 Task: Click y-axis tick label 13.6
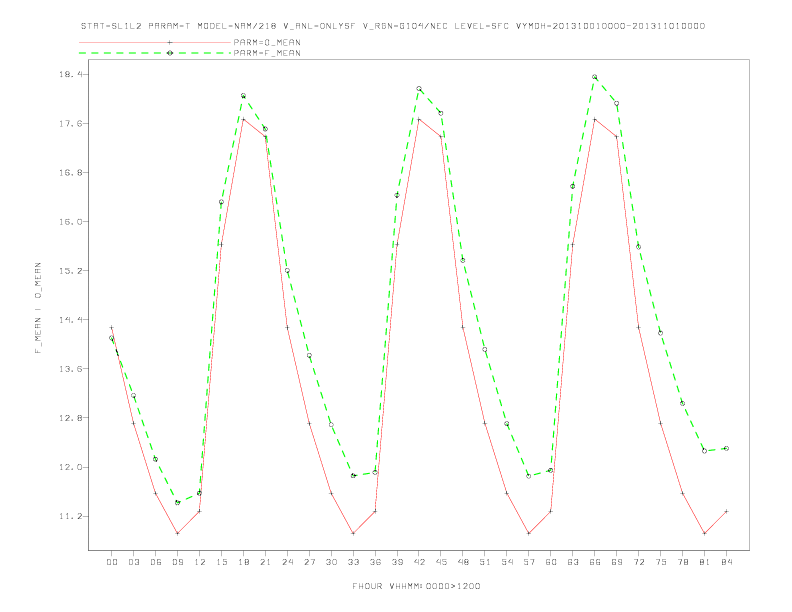(70, 369)
